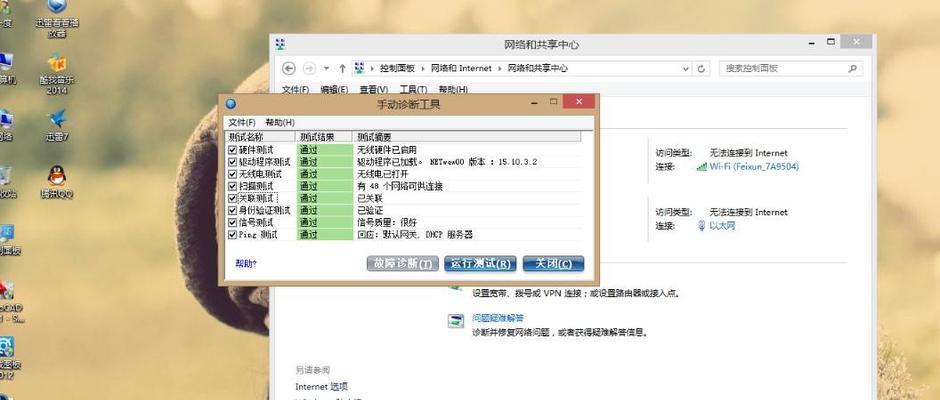940x400 pixels.
Task: Toggle the 无线电测试 checkbox
Action: click(x=233, y=174)
